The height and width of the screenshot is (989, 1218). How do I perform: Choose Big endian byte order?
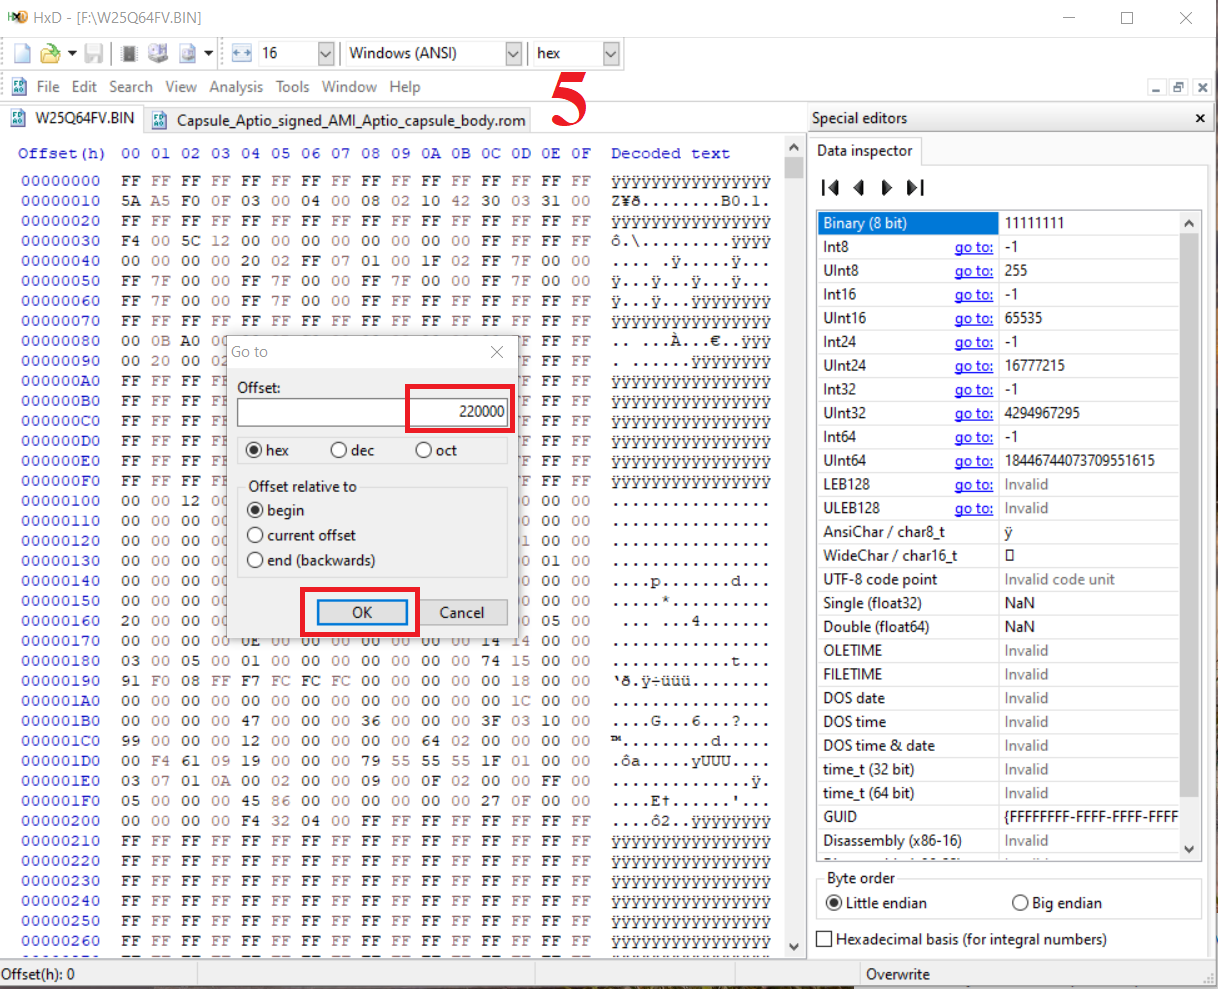pyautogui.click(x=1020, y=903)
